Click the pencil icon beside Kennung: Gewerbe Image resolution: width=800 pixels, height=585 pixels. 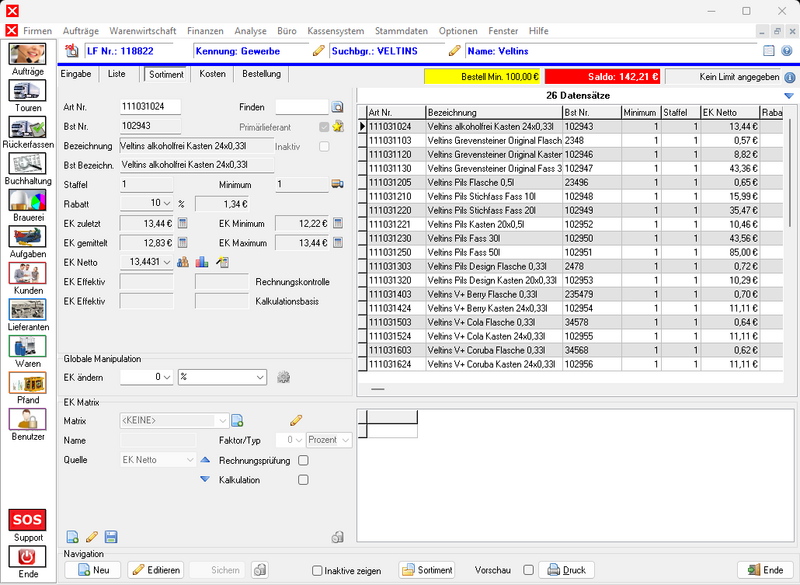[x=318, y=51]
